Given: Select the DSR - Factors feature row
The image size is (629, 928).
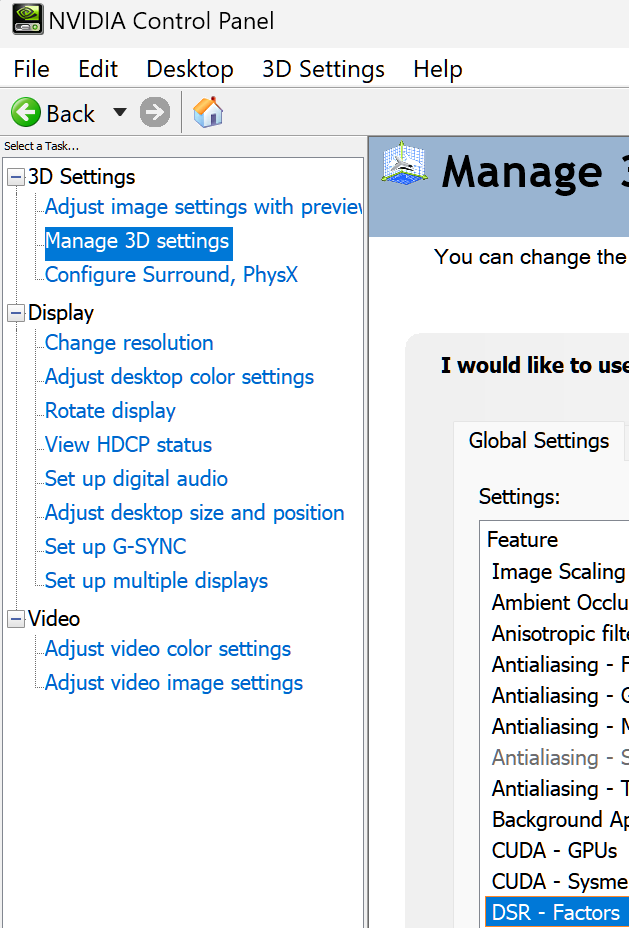Looking at the screenshot, I should coord(555,912).
